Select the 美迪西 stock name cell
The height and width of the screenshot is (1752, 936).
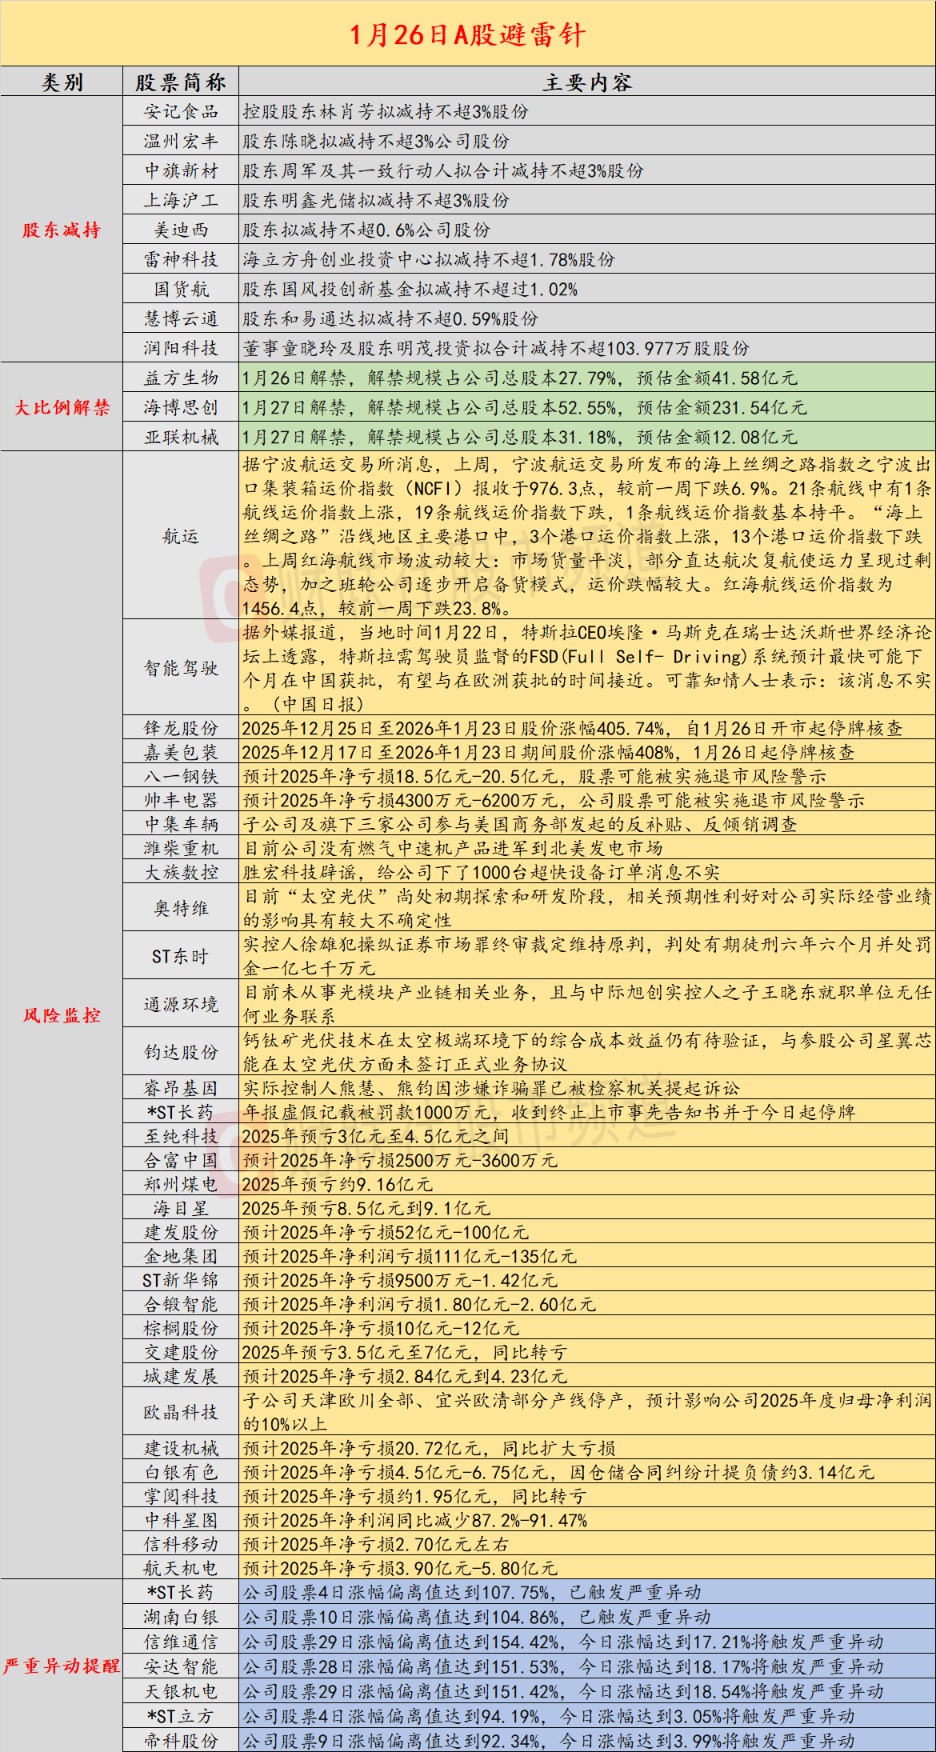pos(180,230)
